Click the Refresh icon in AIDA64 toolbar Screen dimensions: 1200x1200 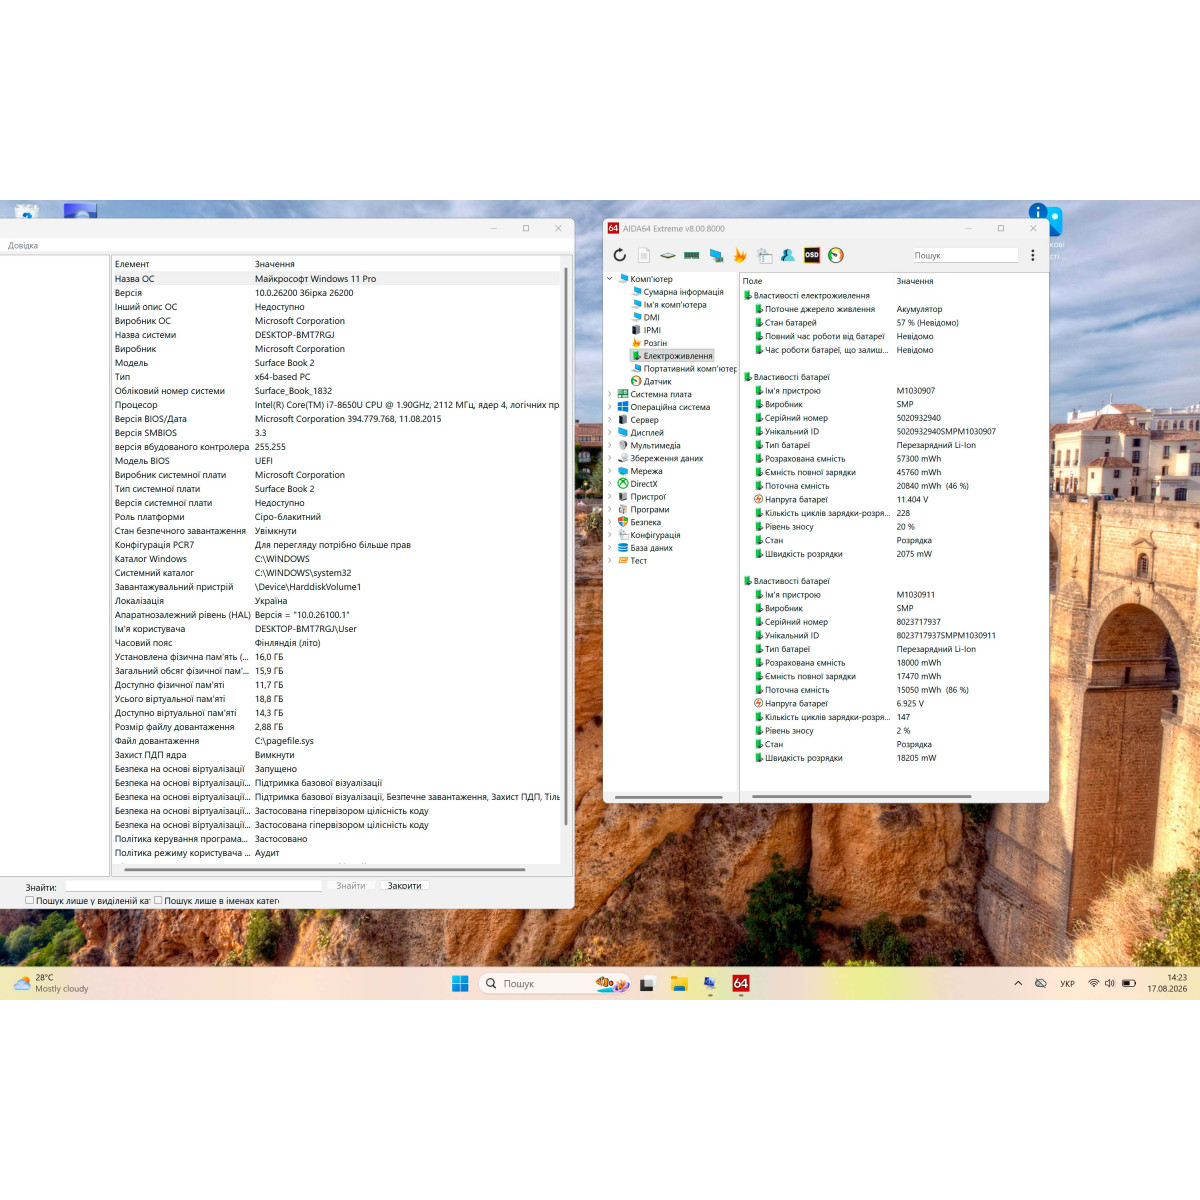coord(620,255)
